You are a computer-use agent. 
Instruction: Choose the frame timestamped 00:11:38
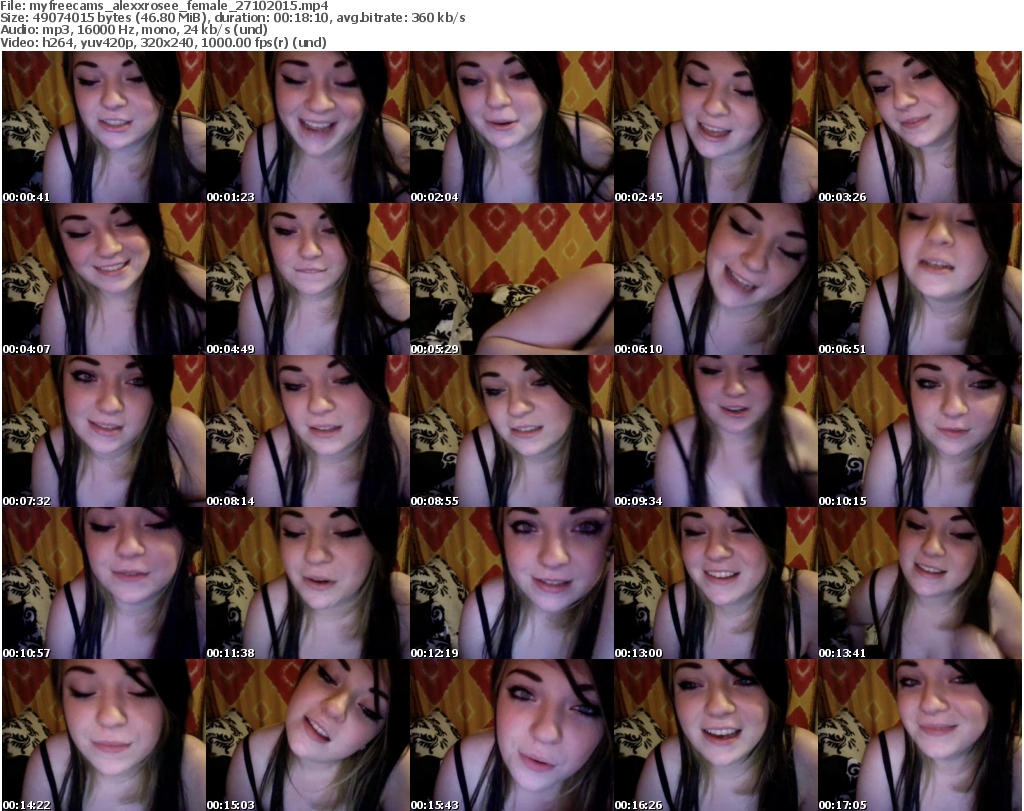pyautogui.click(x=308, y=583)
